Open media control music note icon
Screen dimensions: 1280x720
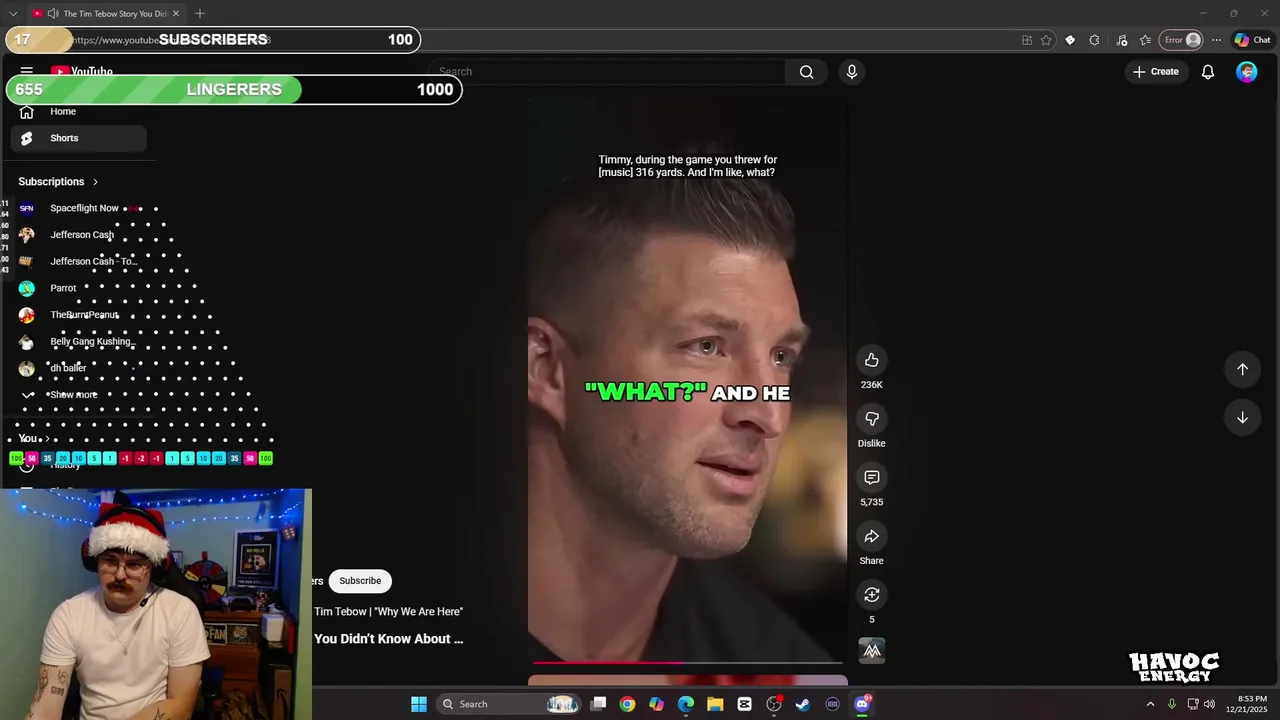(1121, 40)
